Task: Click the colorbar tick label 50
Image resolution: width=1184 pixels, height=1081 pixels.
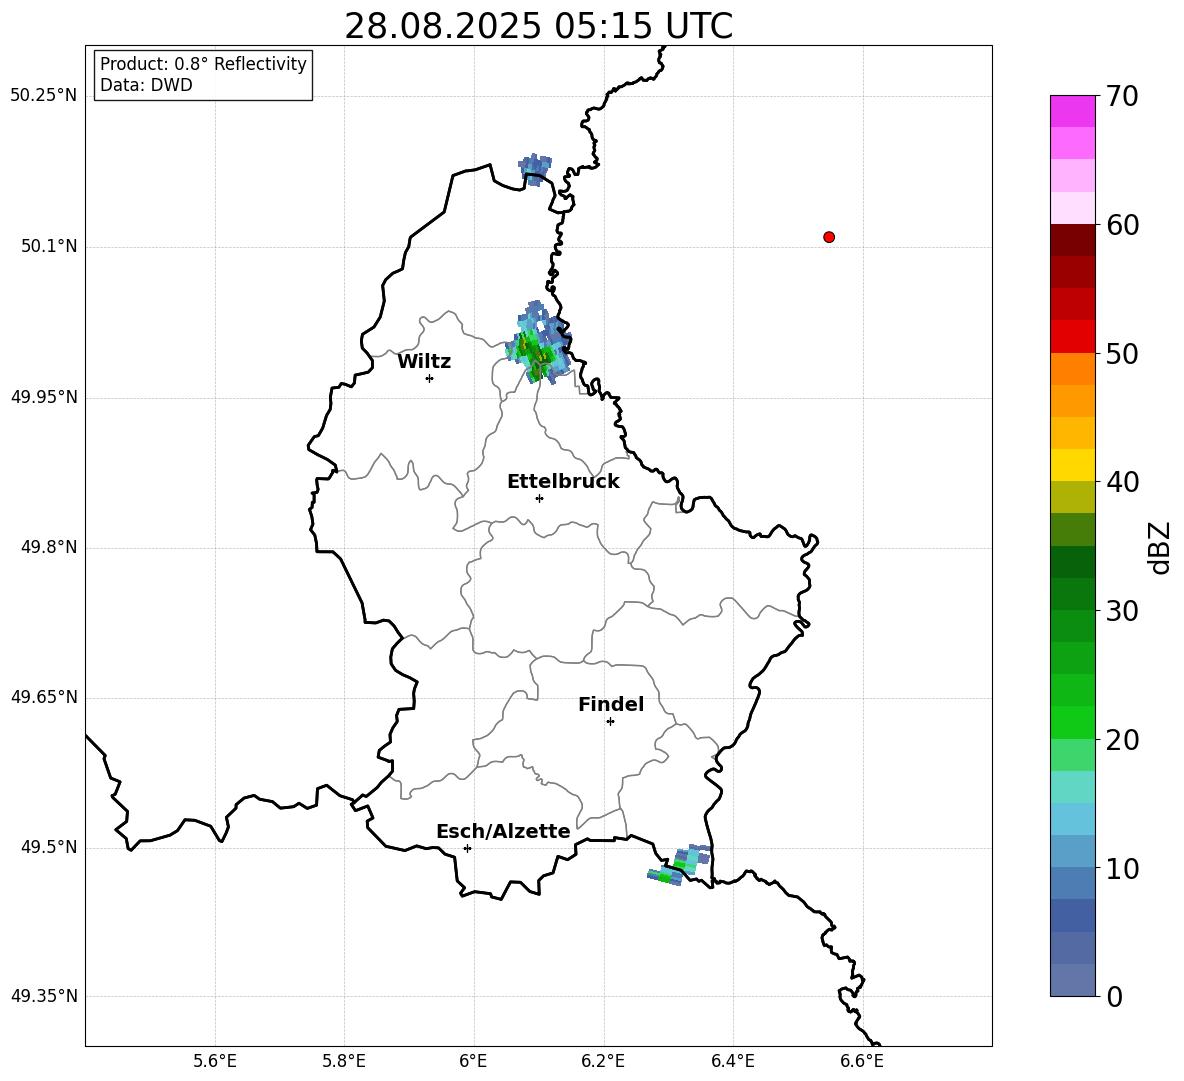Action: [1121, 354]
